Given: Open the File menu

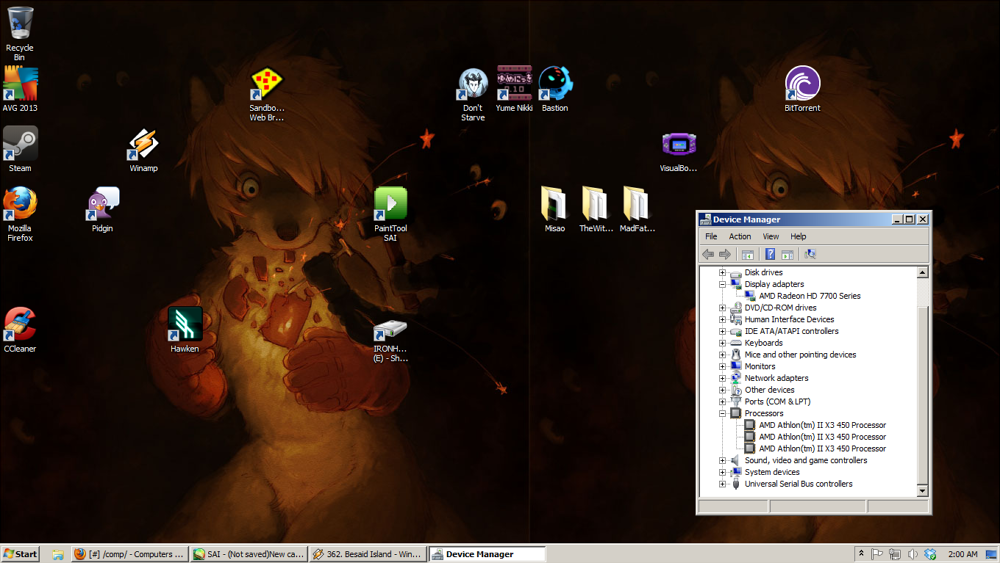Looking at the screenshot, I should [711, 237].
